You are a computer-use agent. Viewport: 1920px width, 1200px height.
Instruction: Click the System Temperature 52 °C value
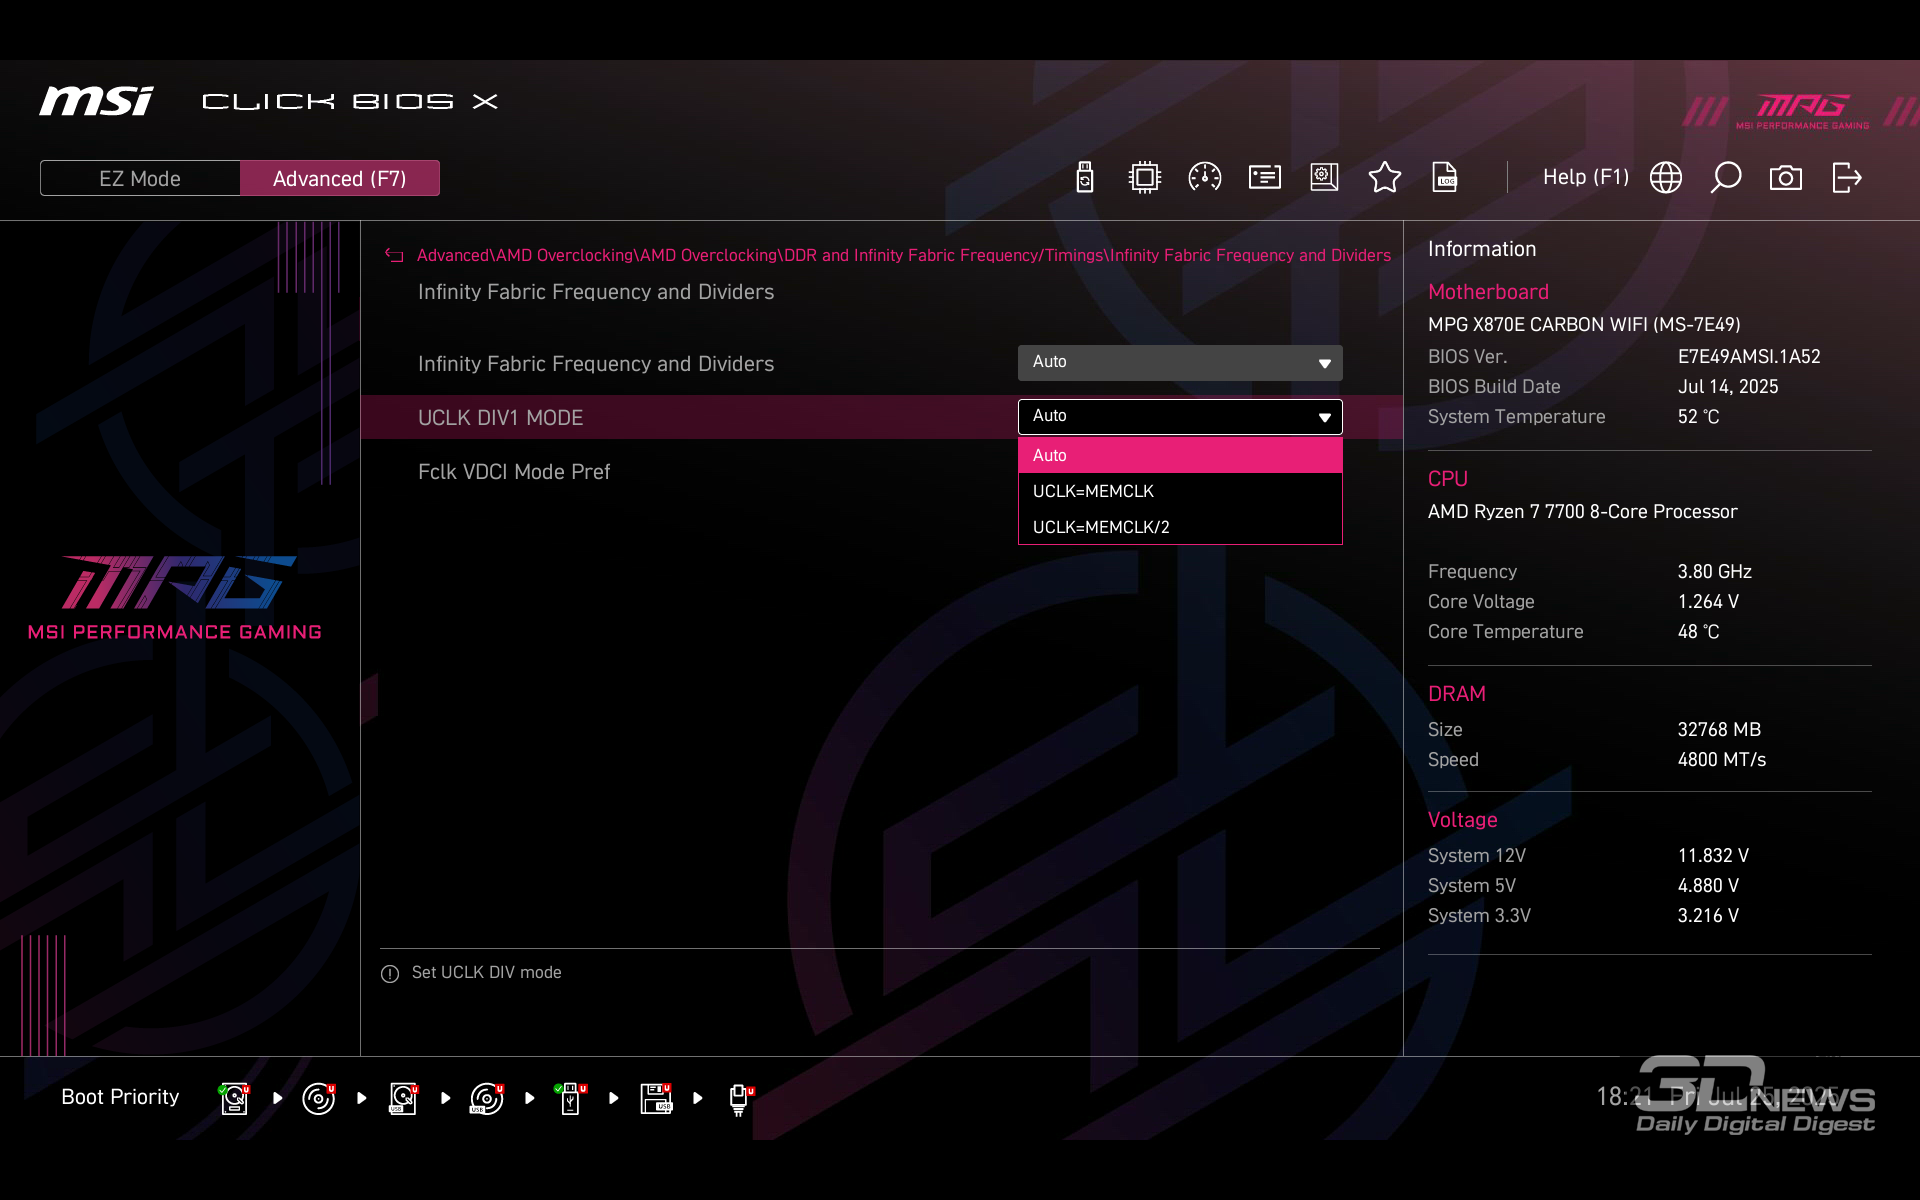coord(1698,417)
